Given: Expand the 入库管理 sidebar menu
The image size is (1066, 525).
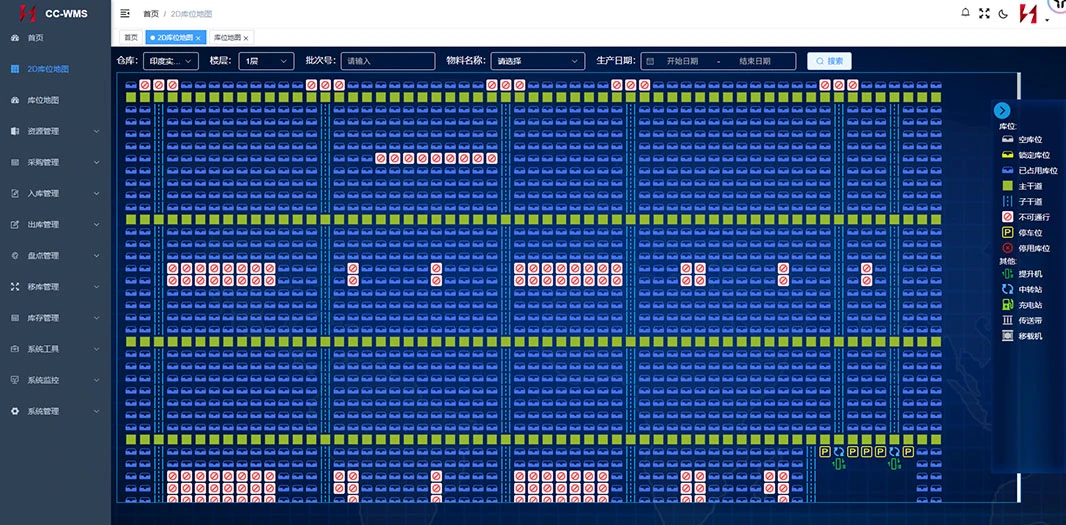Looking at the screenshot, I should click(55, 194).
